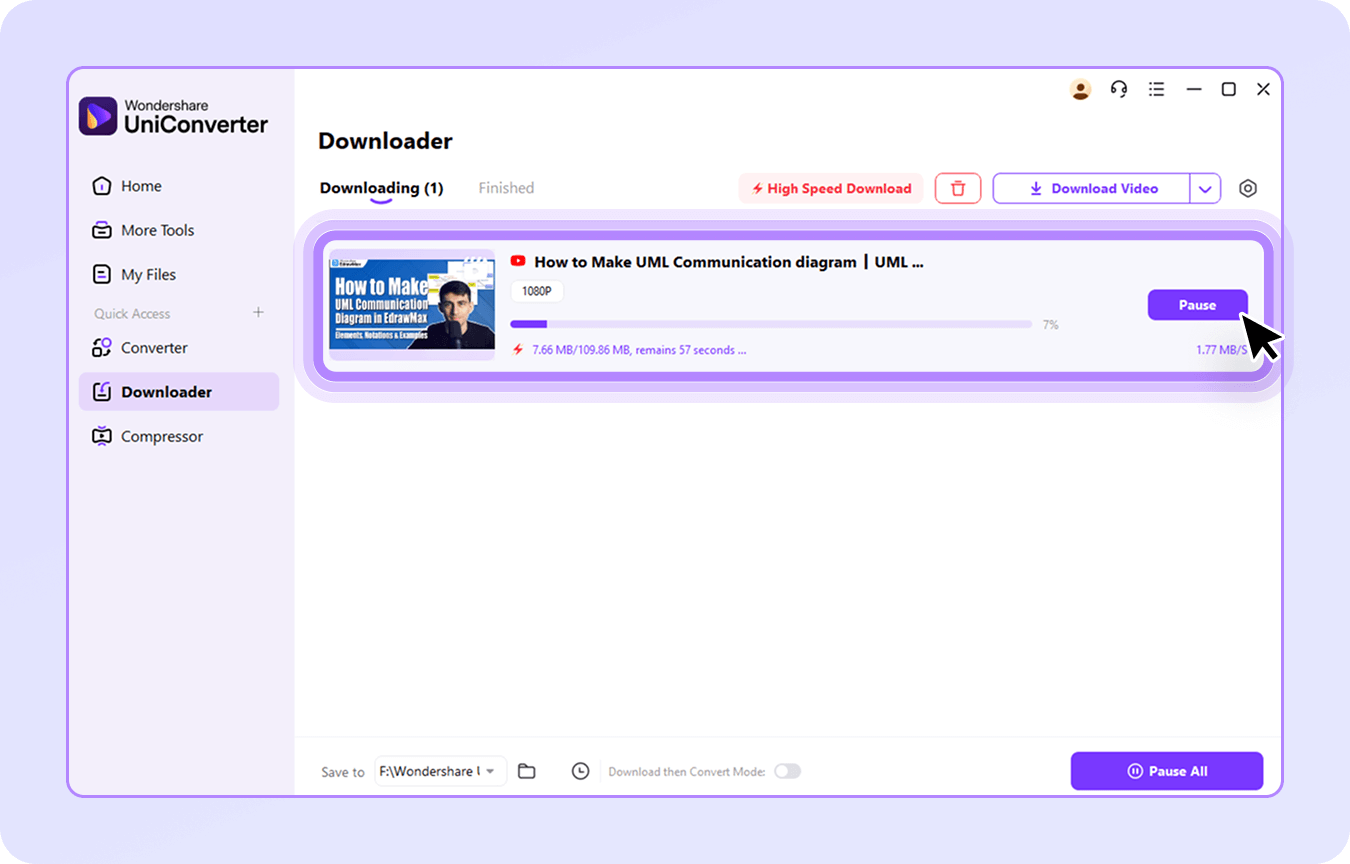Click the High Speed Download button
This screenshot has height=864, width=1350.
point(832,188)
